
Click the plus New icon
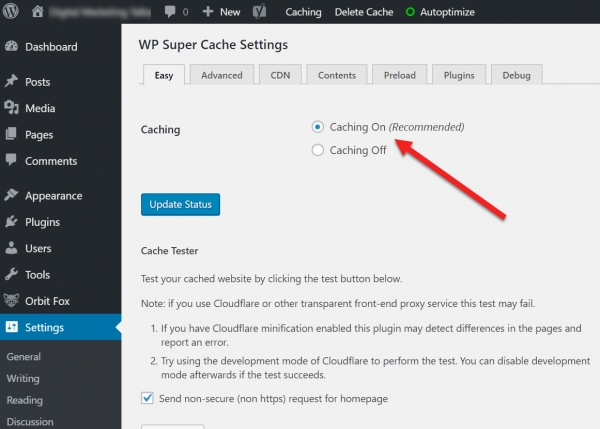pos(208,11)
